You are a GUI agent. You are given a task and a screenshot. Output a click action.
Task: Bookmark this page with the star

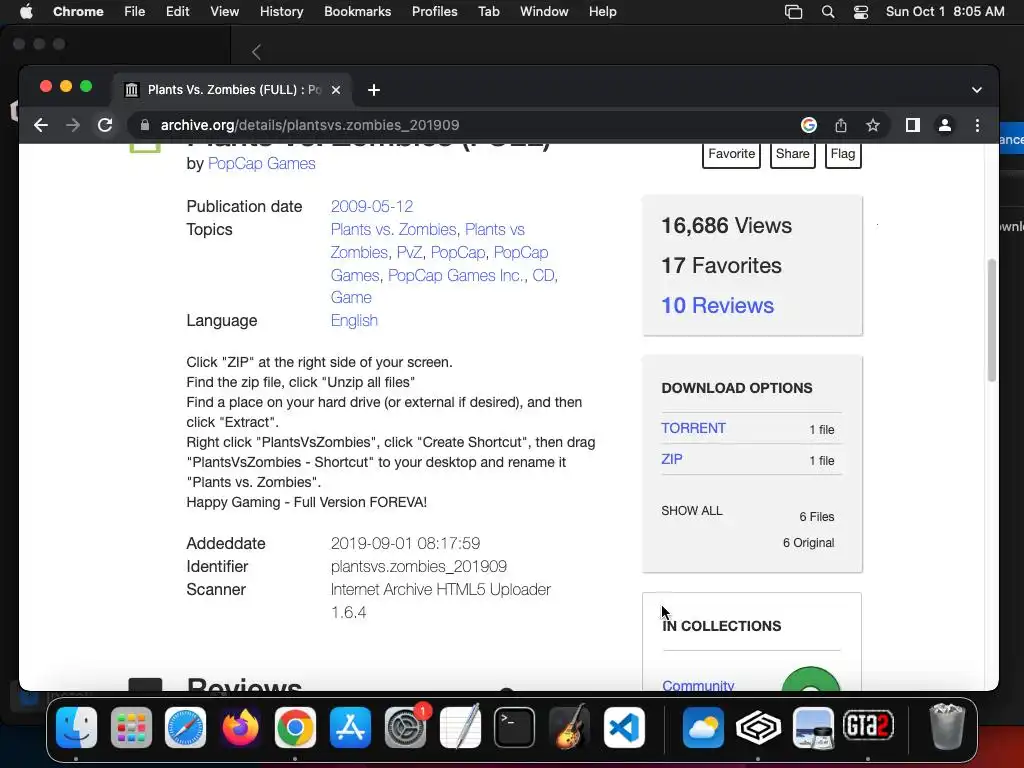coord(872,125)
